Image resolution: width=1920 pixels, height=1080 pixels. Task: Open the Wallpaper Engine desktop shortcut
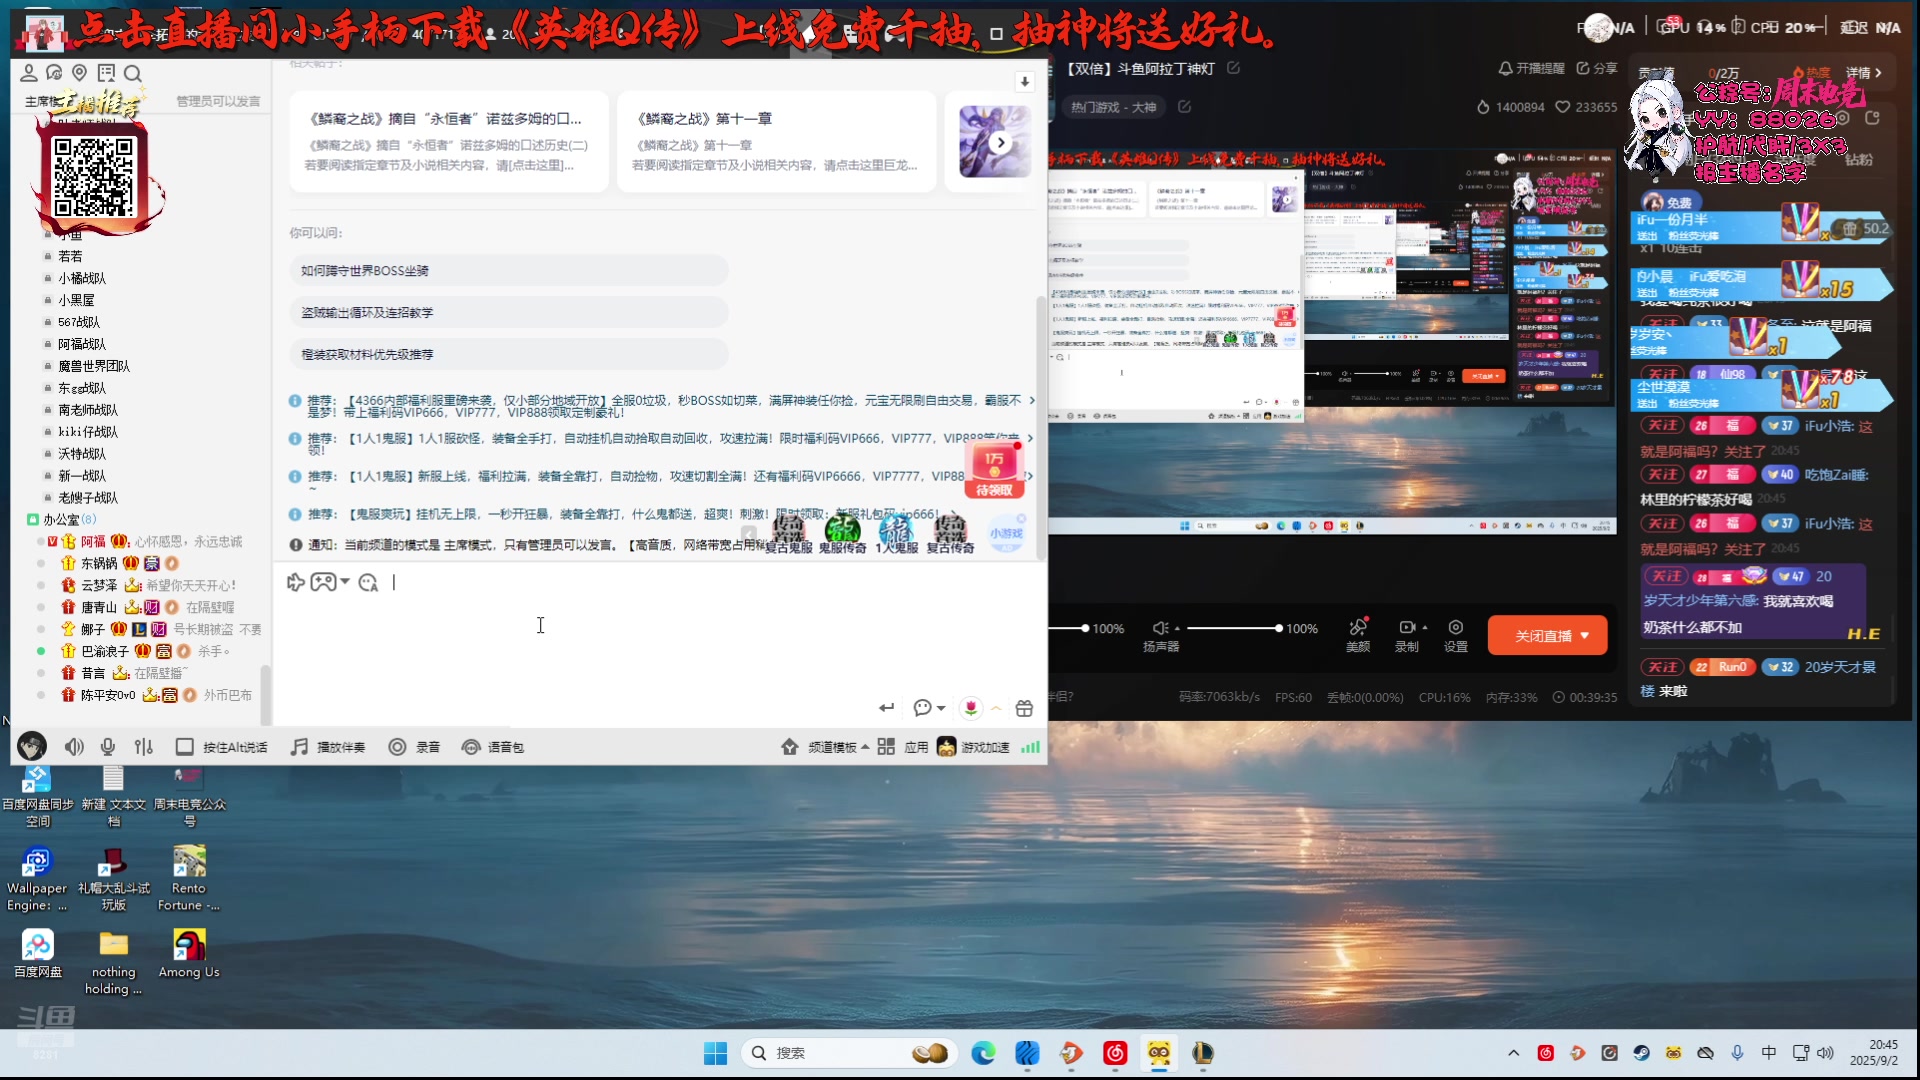click(x=37, y=878)
